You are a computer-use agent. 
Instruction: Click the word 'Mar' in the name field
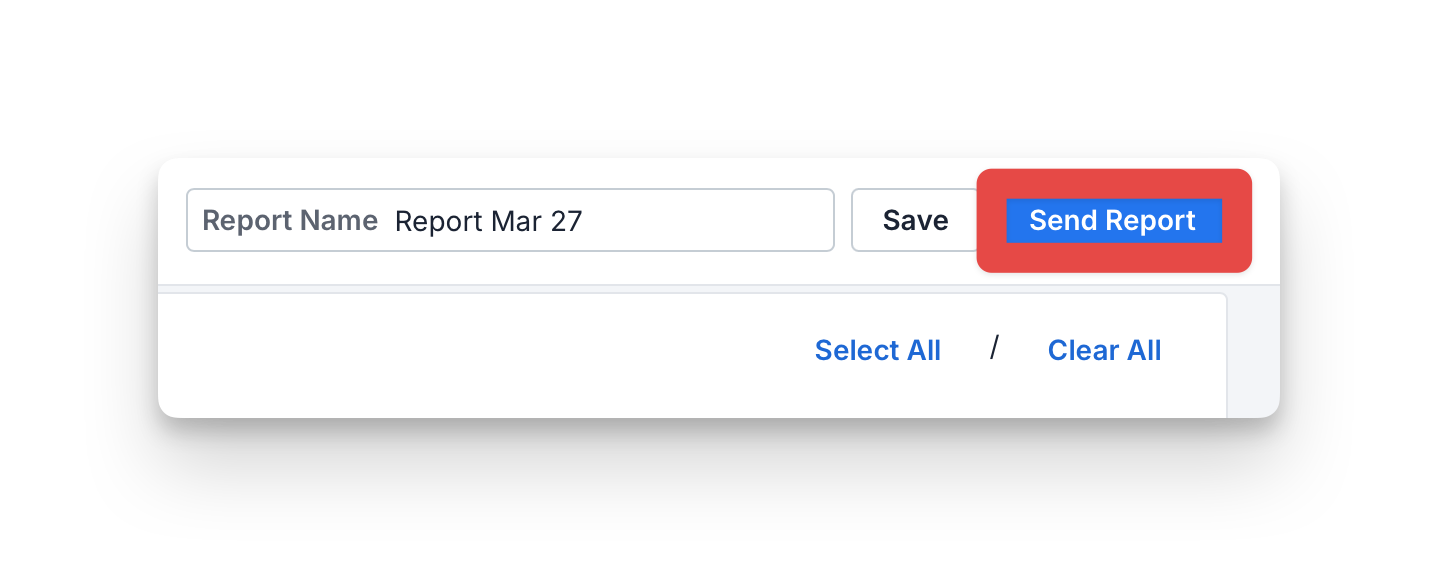coord(516,220)
